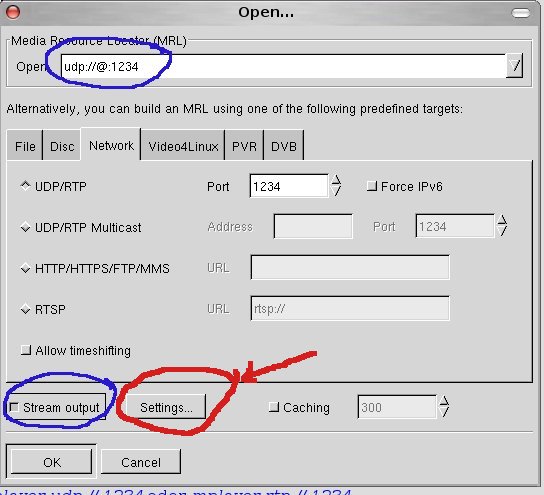Click the Settings... button

point(166,407)
